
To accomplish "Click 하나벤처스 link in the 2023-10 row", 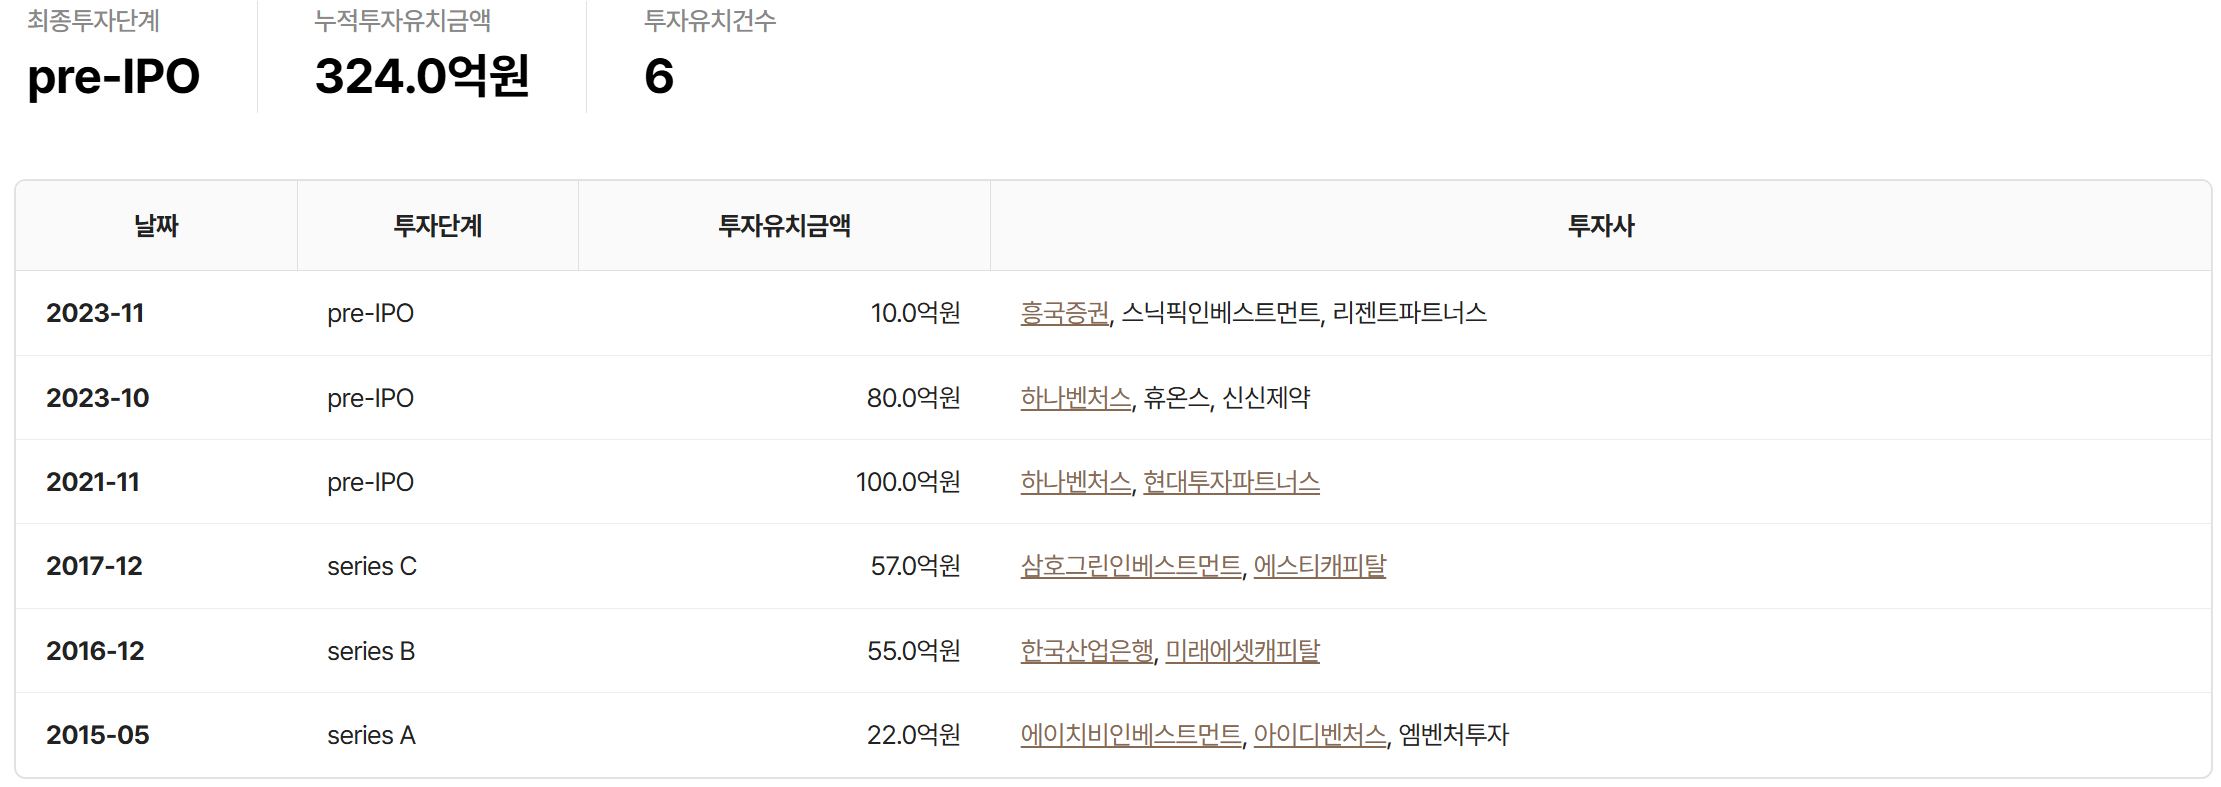I will tap(1075, 398).
